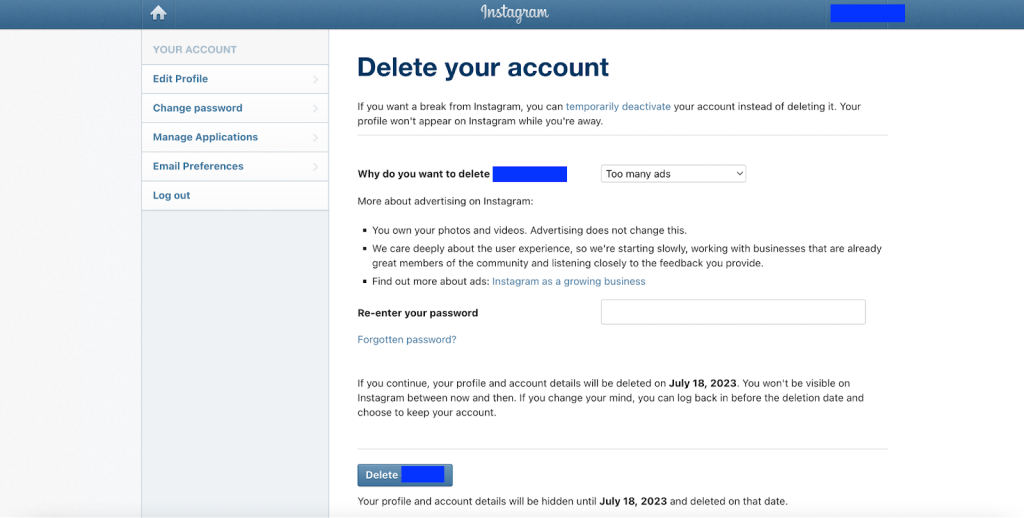The width and height of the screenshot is (1024, 518).
Task: Click the Re-enter your password field
Action: [x=732, y=312]
